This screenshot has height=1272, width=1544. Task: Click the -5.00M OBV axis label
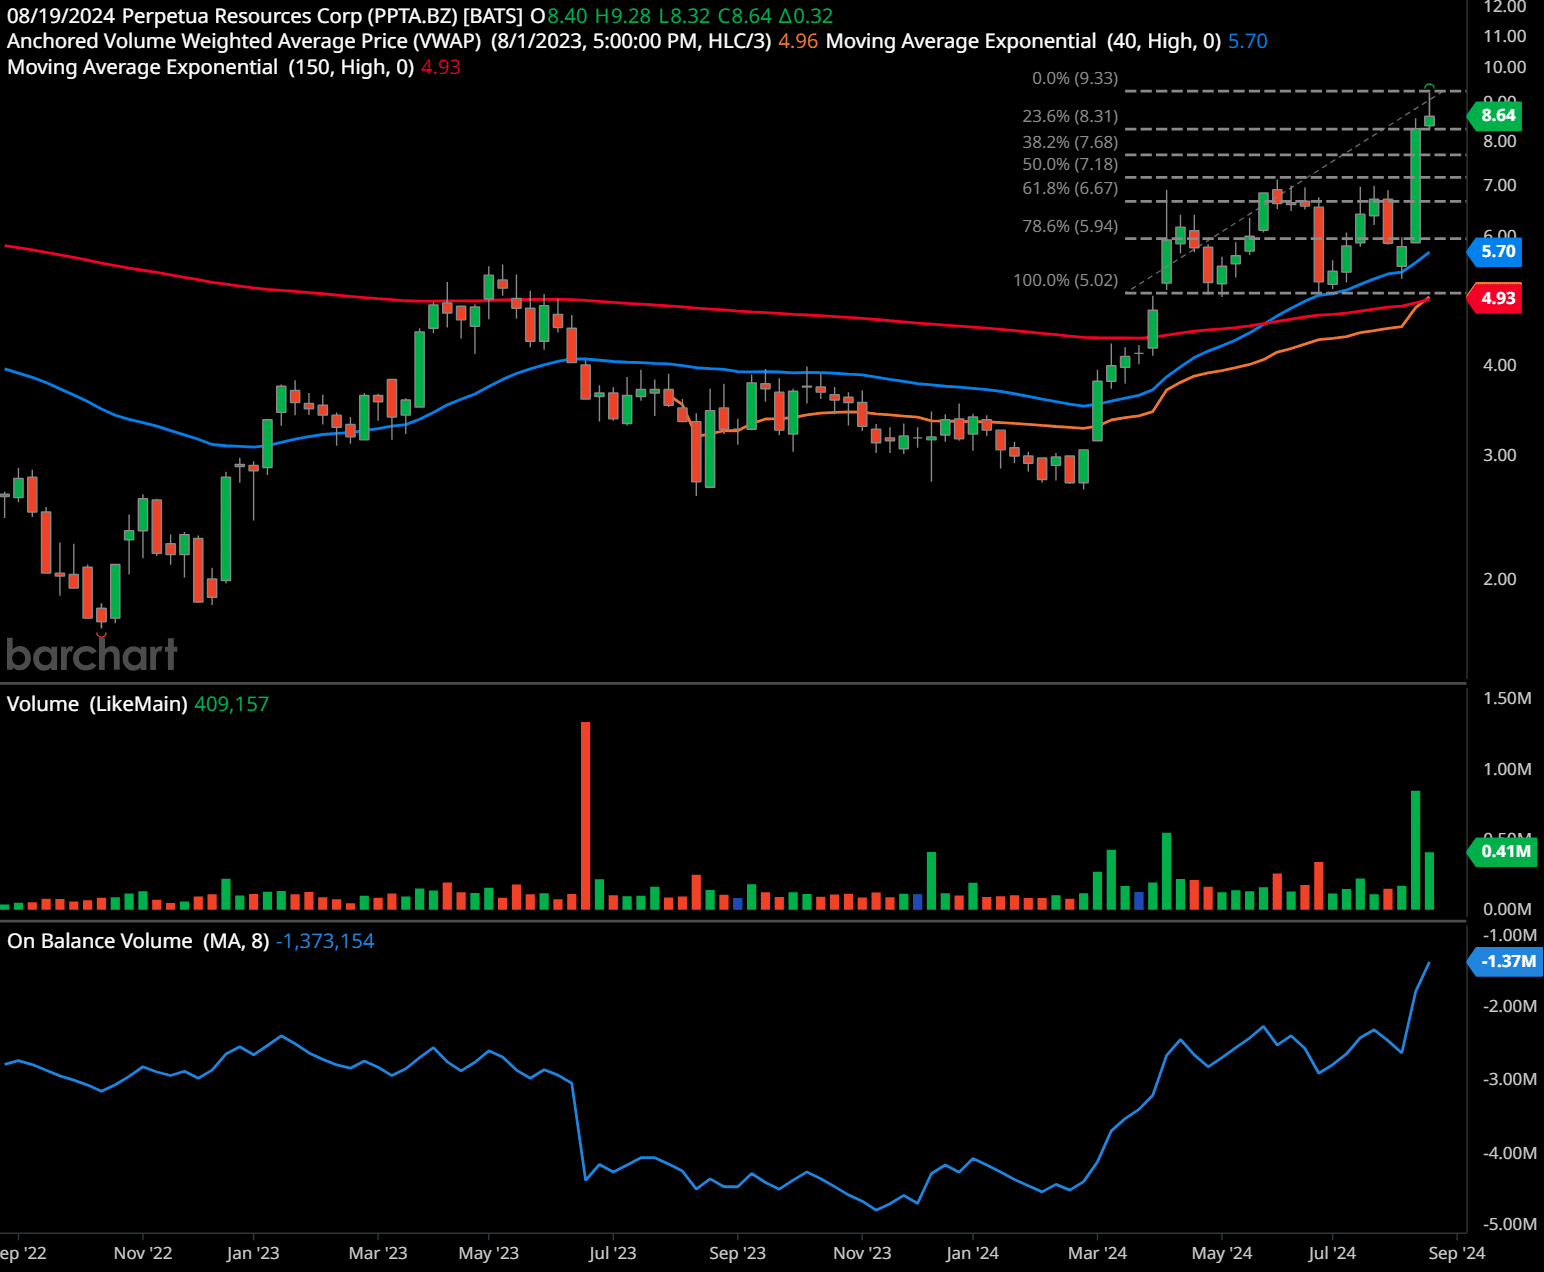(x=1510, y=1224)
